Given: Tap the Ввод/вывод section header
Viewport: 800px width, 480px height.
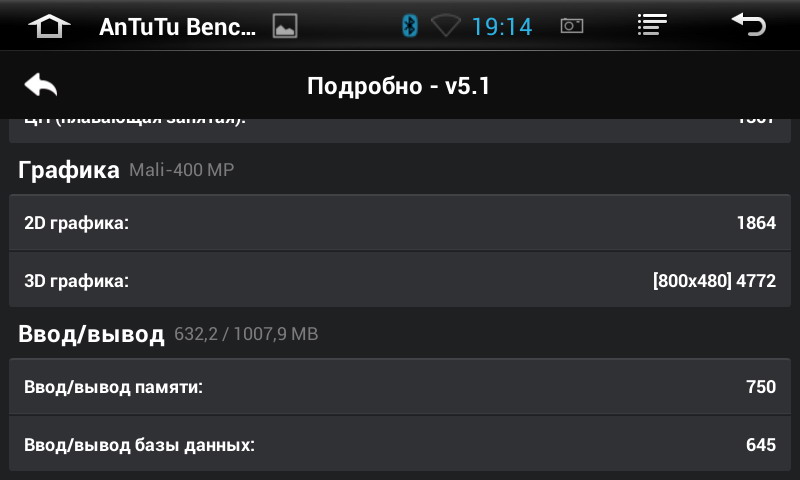Looking at the screenshot, I should 91,334.
